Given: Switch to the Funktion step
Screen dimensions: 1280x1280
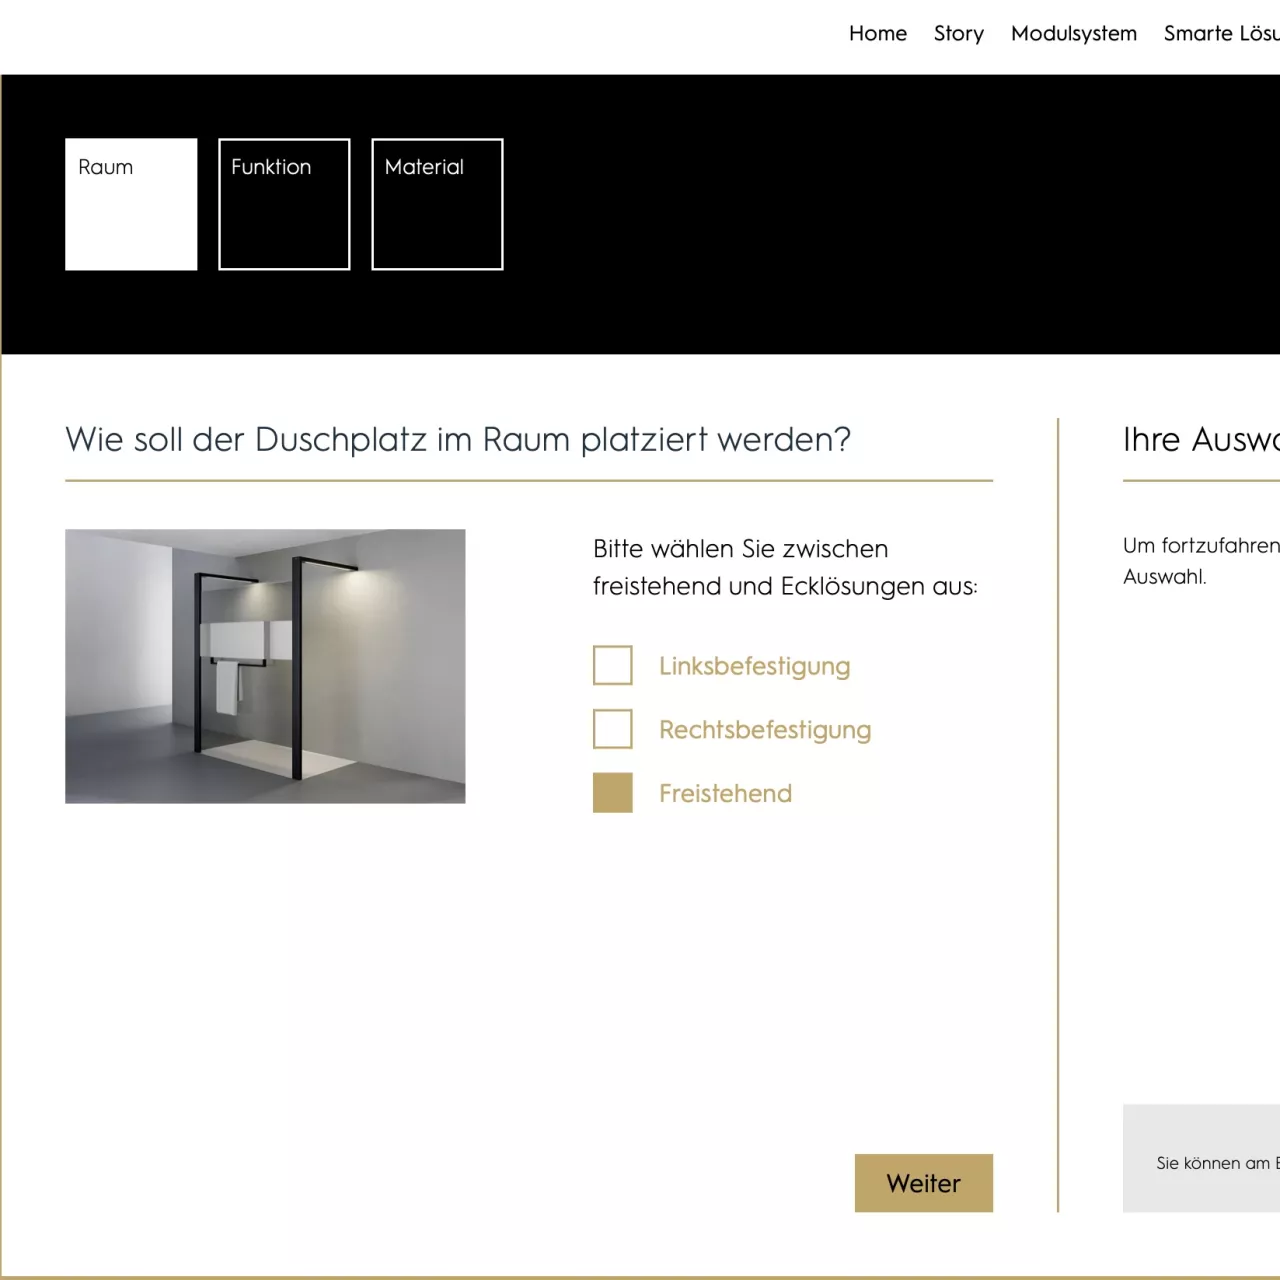Looking at the screenshot, I should [x=284, y=204].
